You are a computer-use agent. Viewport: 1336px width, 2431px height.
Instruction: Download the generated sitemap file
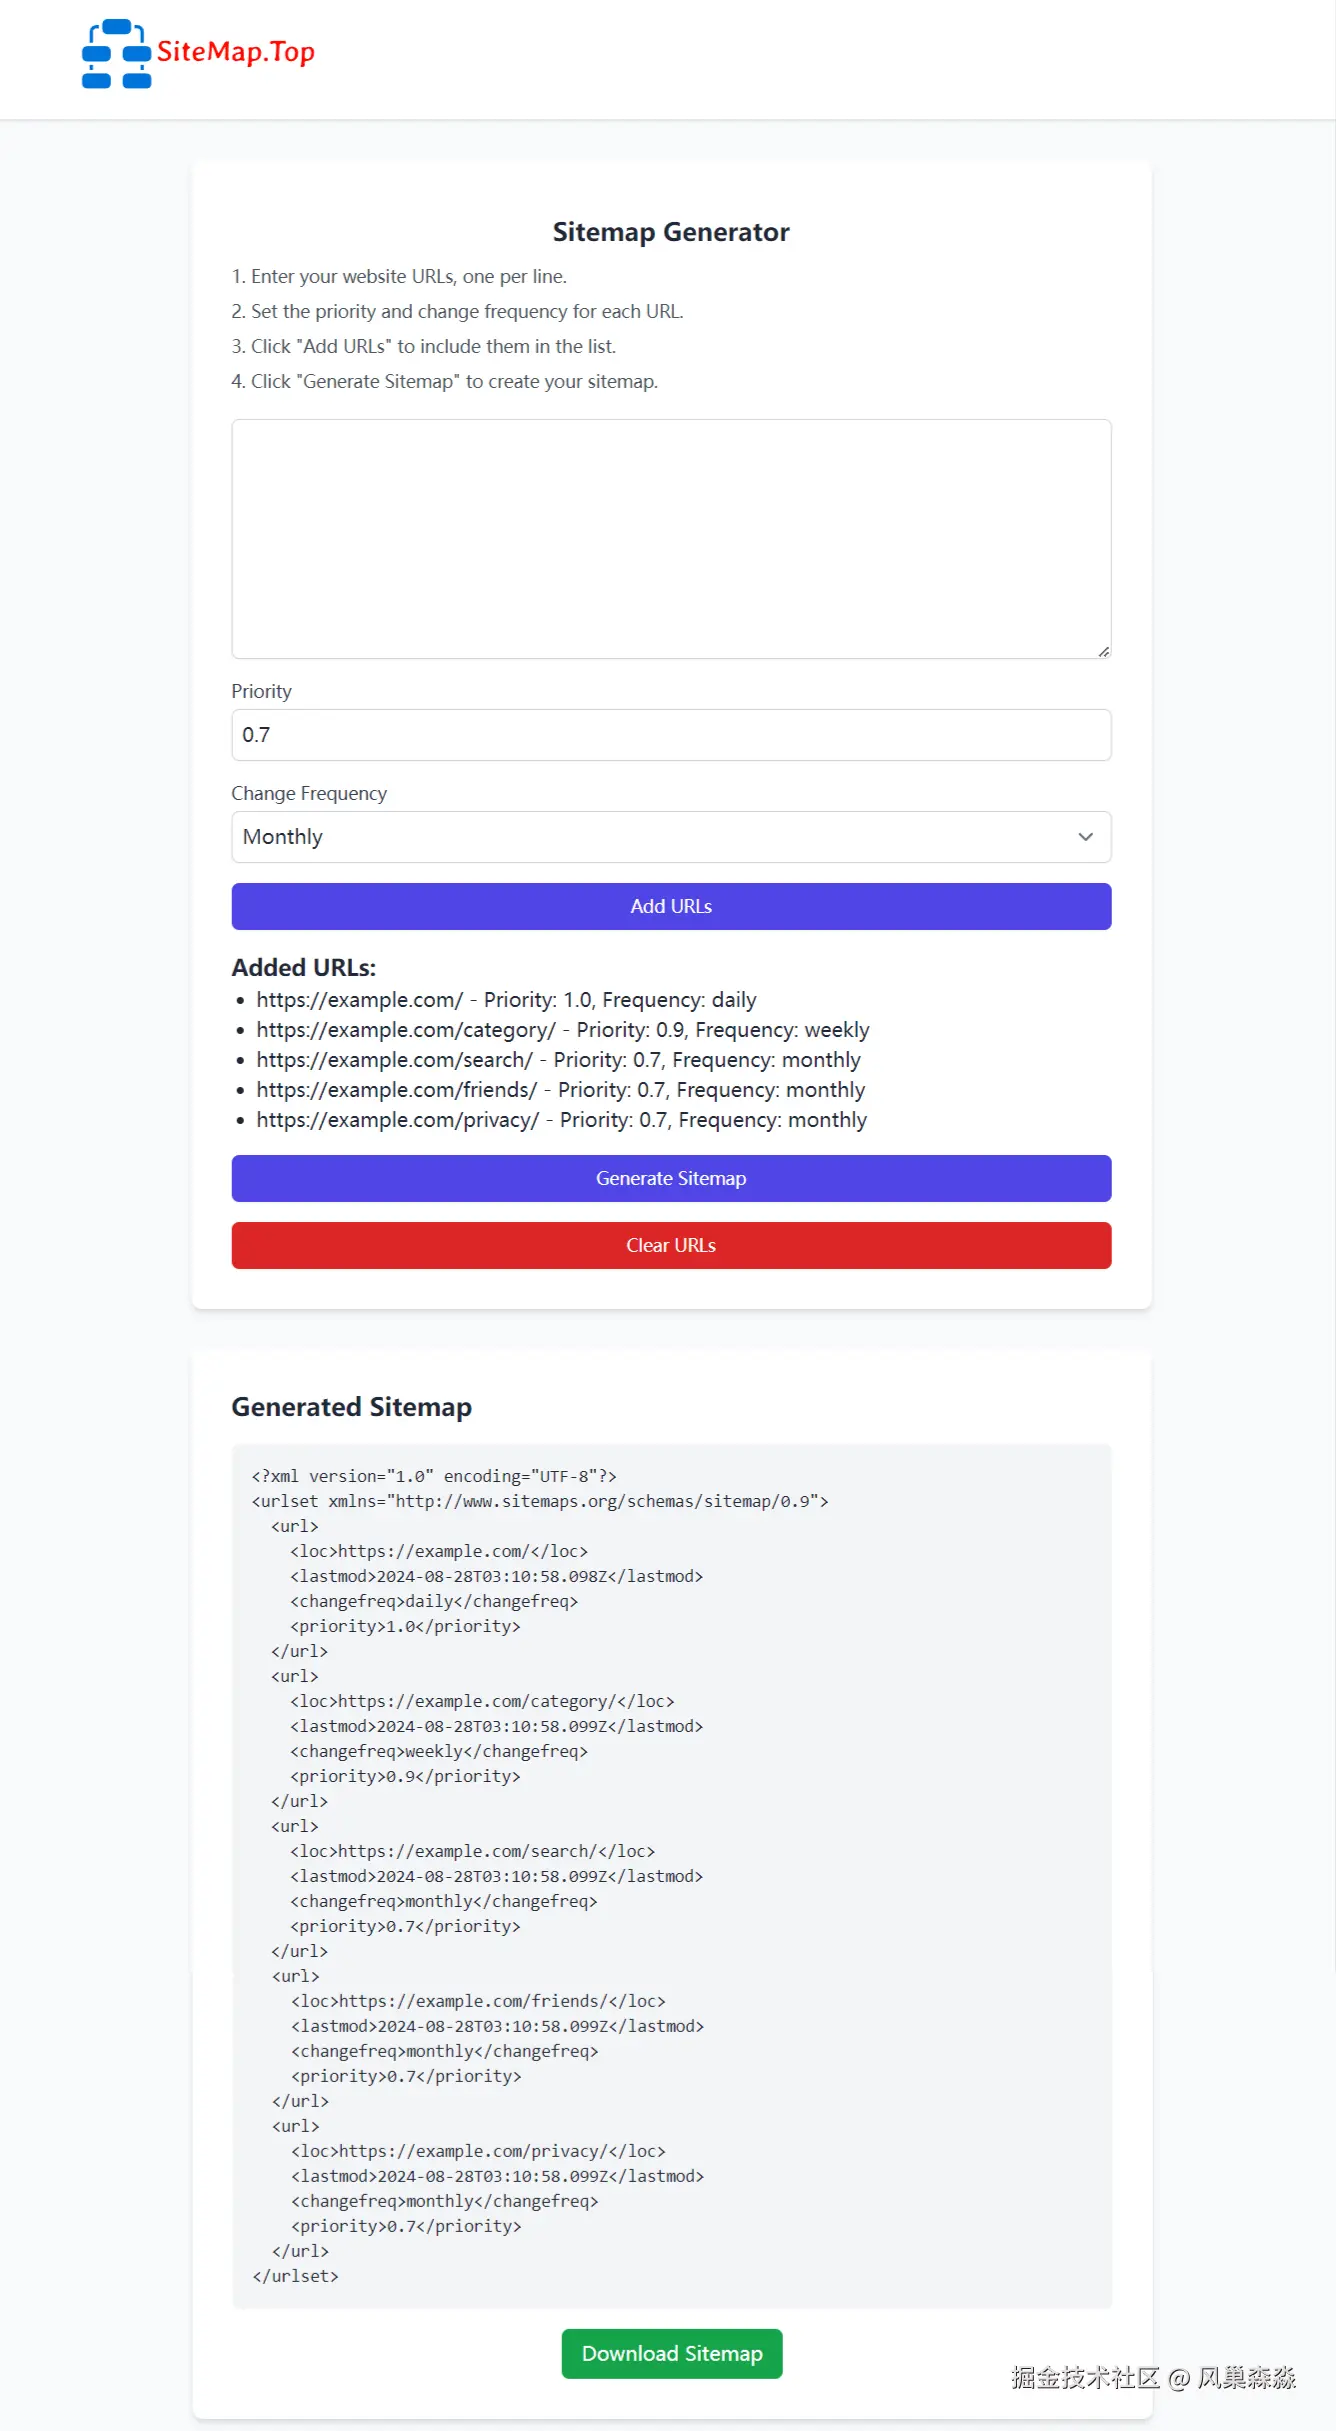(671, 2354)
